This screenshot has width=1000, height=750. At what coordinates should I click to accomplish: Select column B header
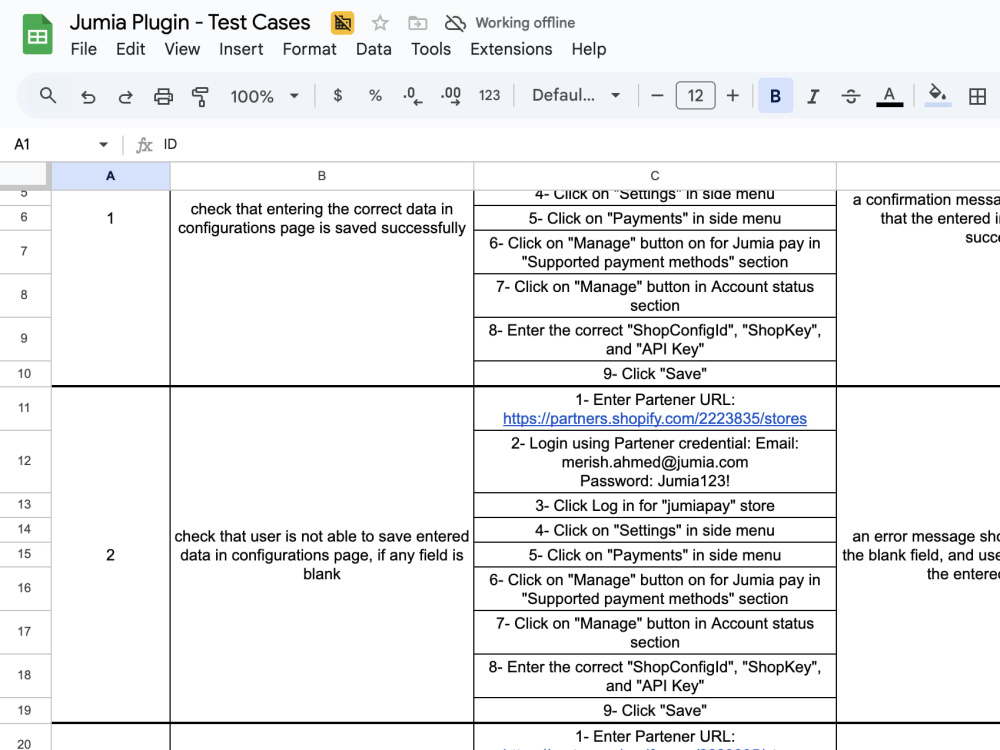pos(321,176)
